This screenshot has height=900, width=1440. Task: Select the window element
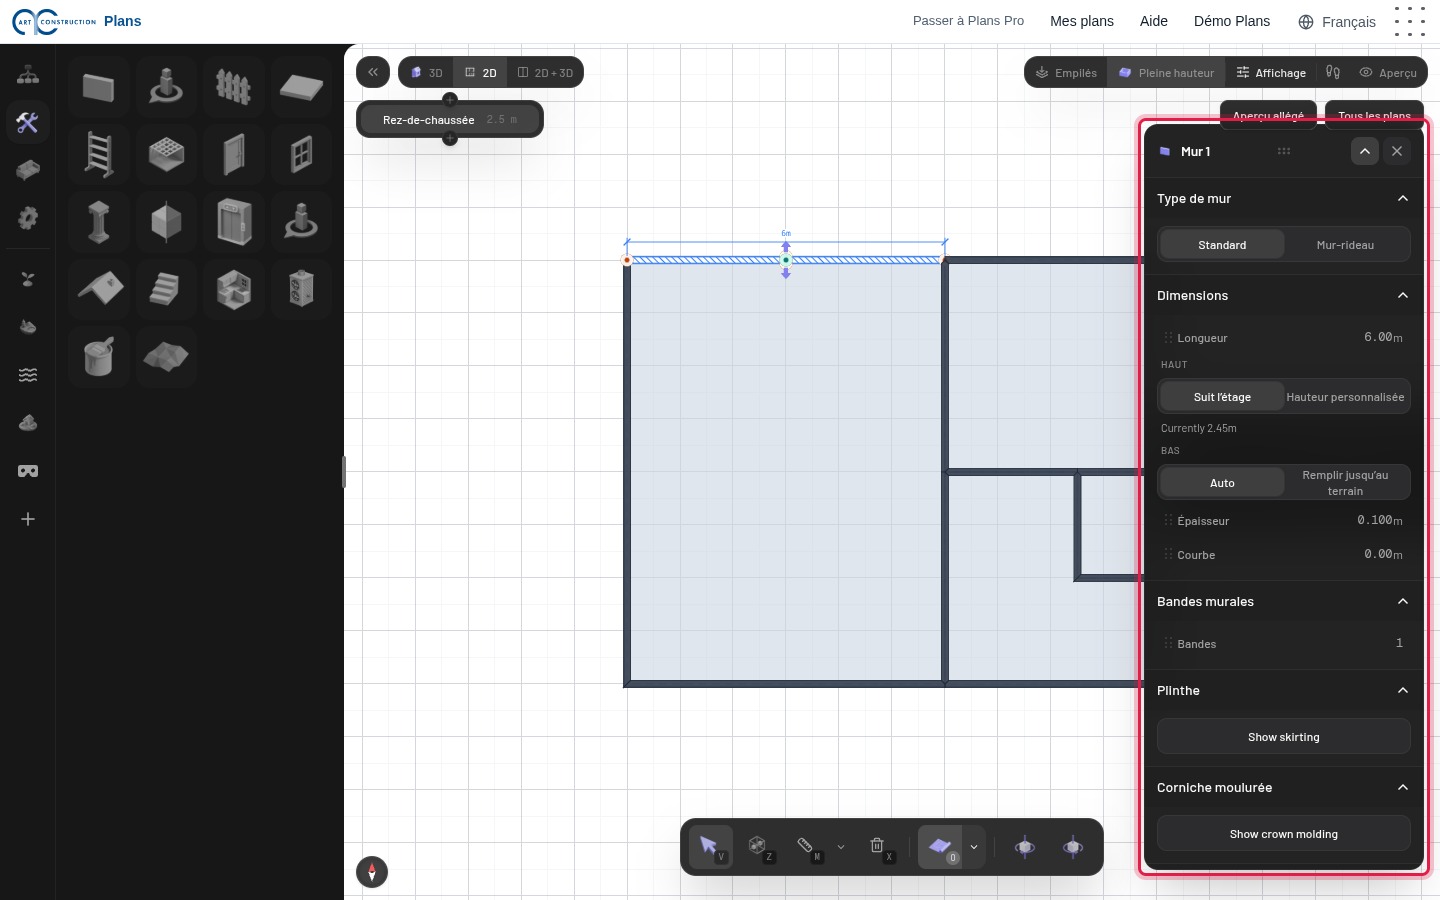(x=301, y=155)
